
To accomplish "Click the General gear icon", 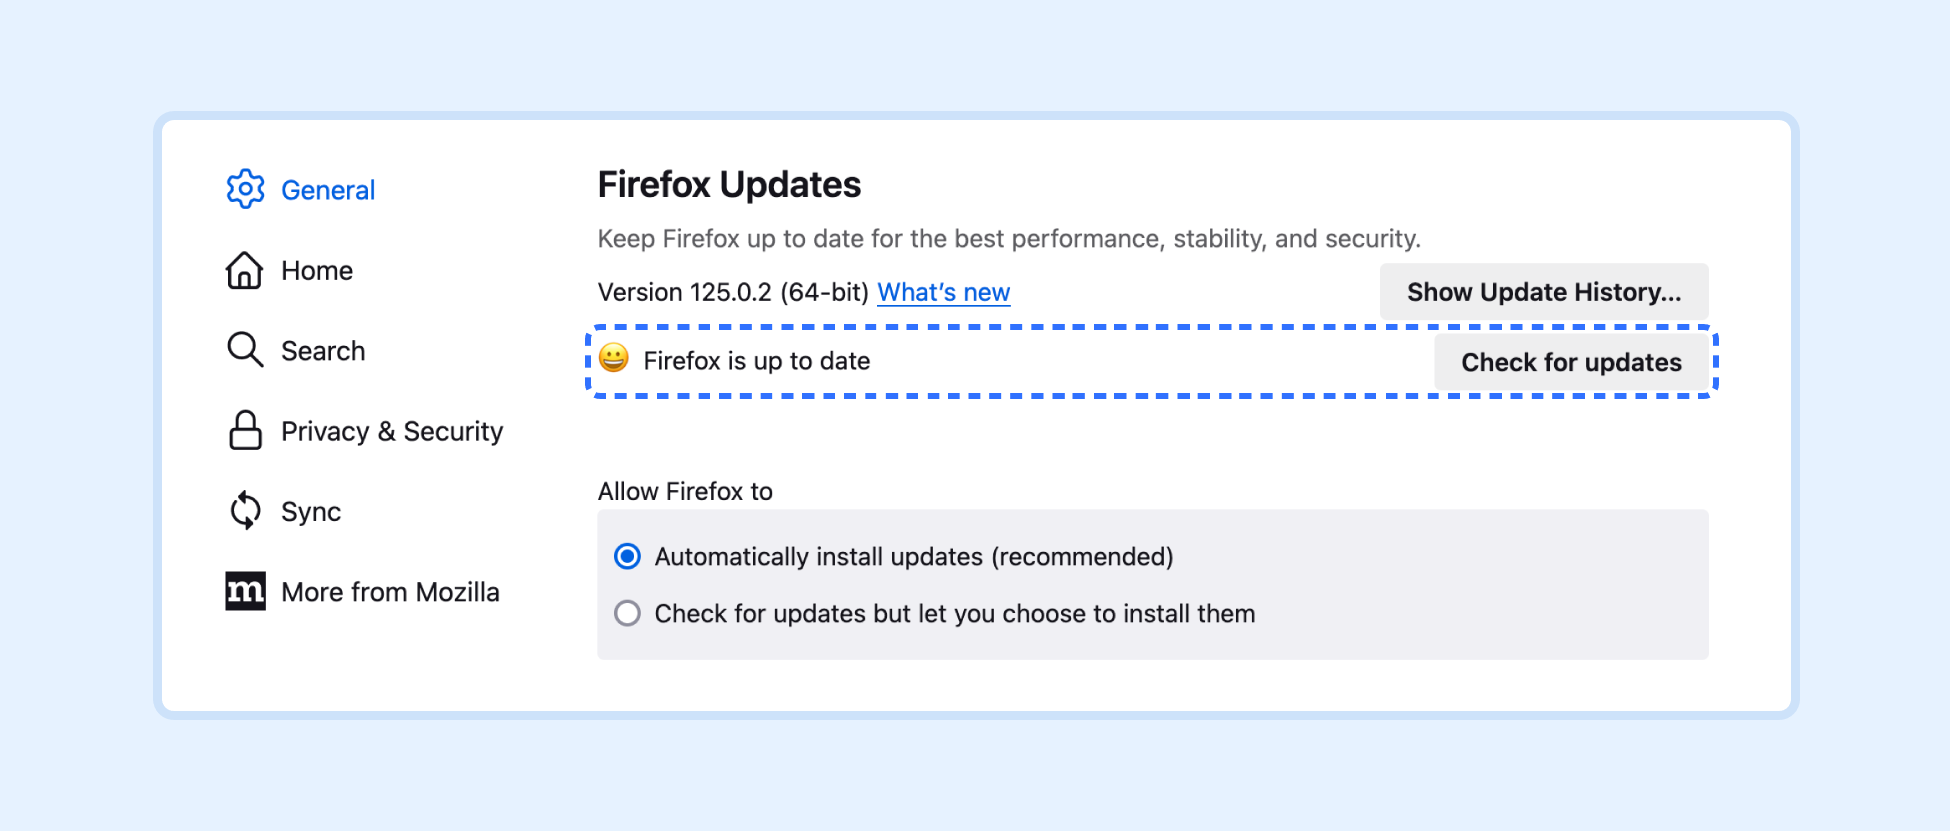I will (x=245, y=189).
